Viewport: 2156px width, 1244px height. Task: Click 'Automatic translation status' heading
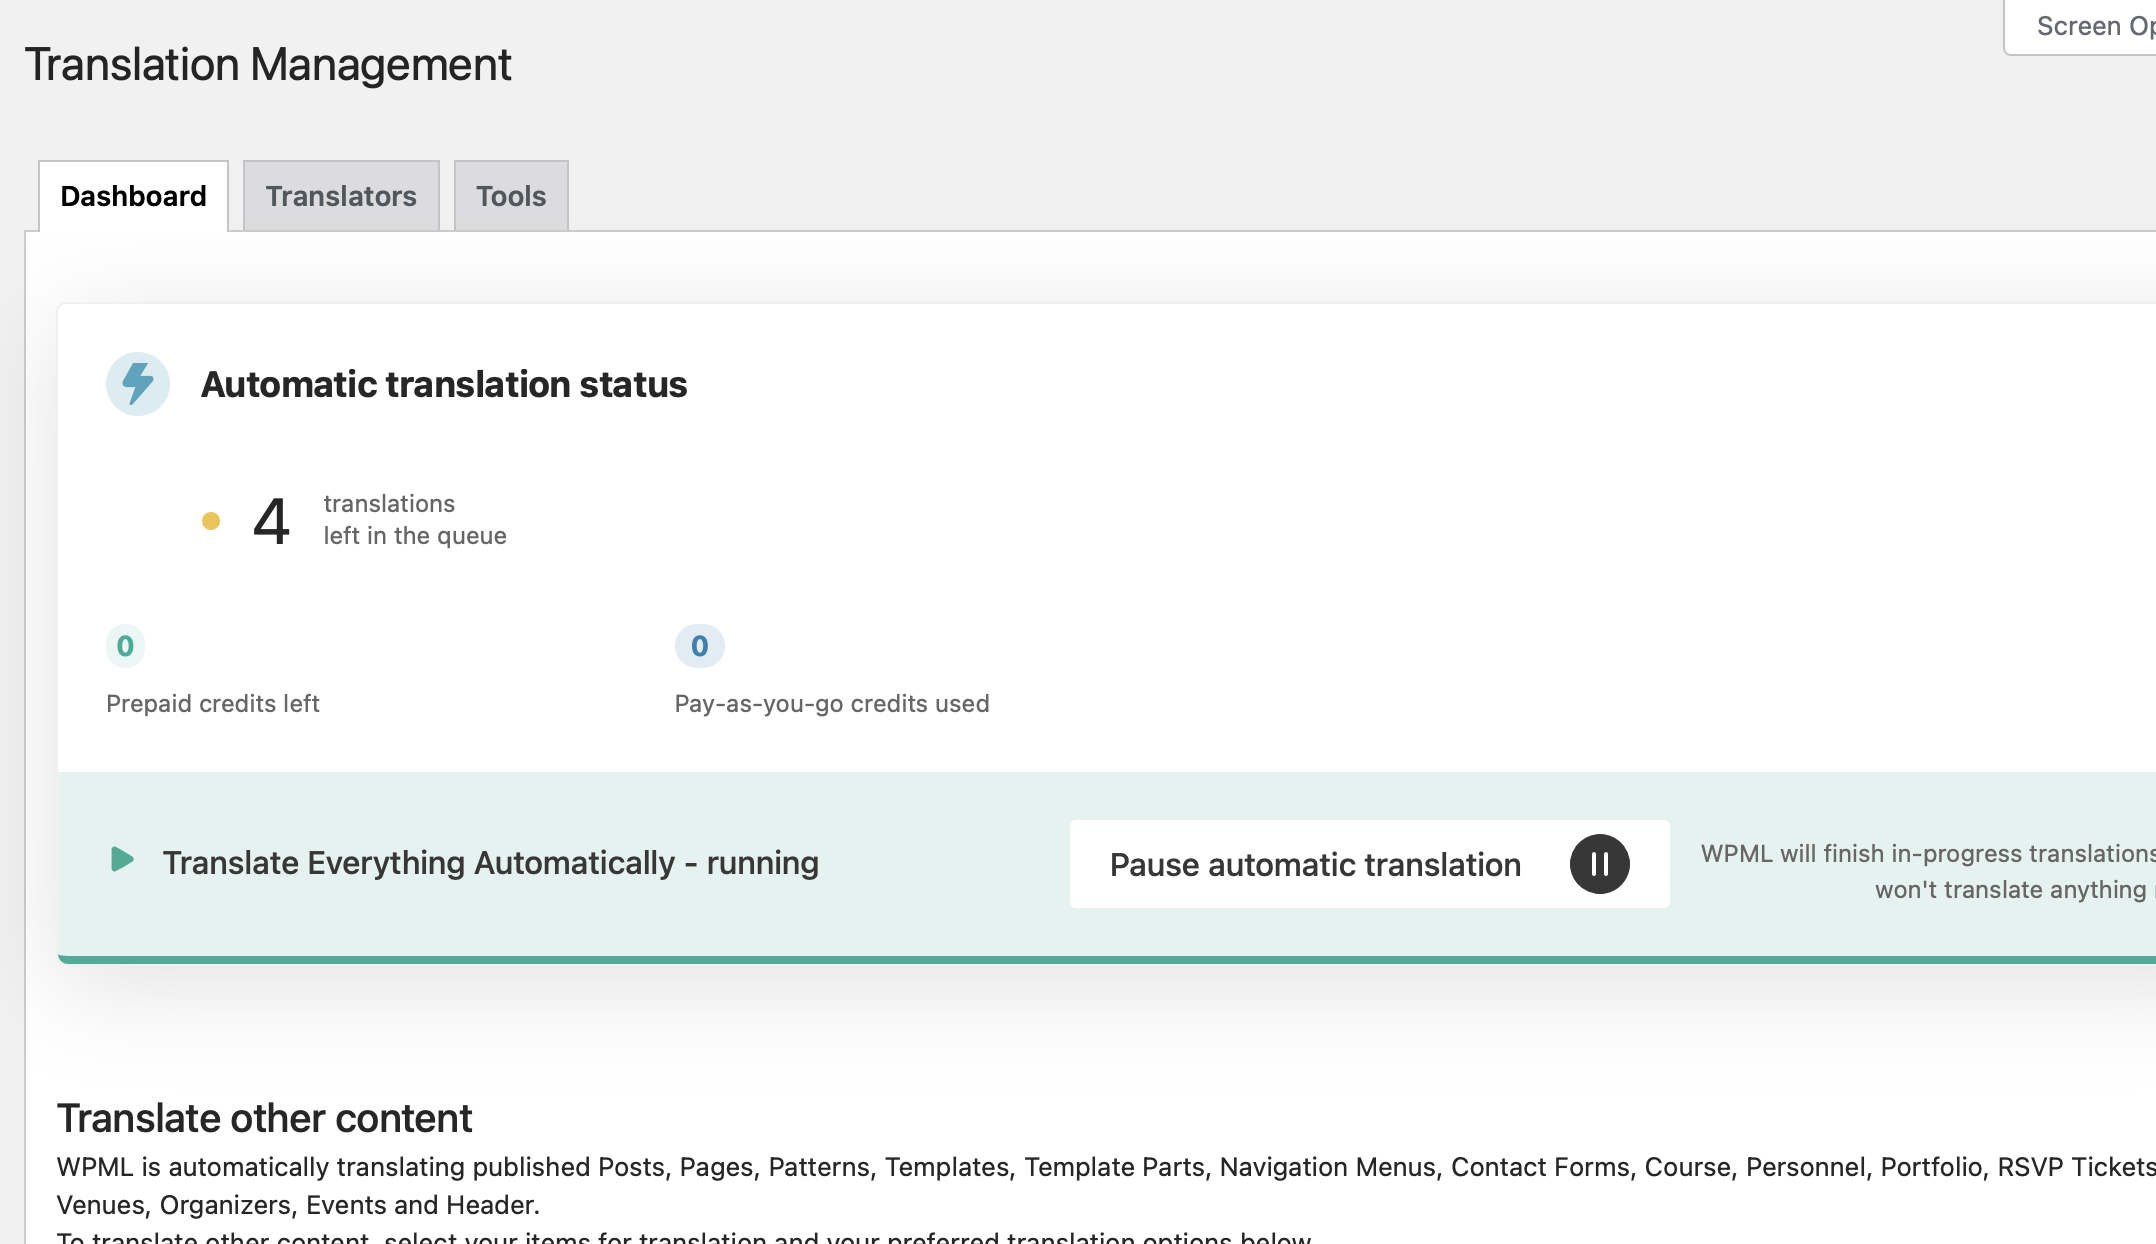tap(444, 385)
